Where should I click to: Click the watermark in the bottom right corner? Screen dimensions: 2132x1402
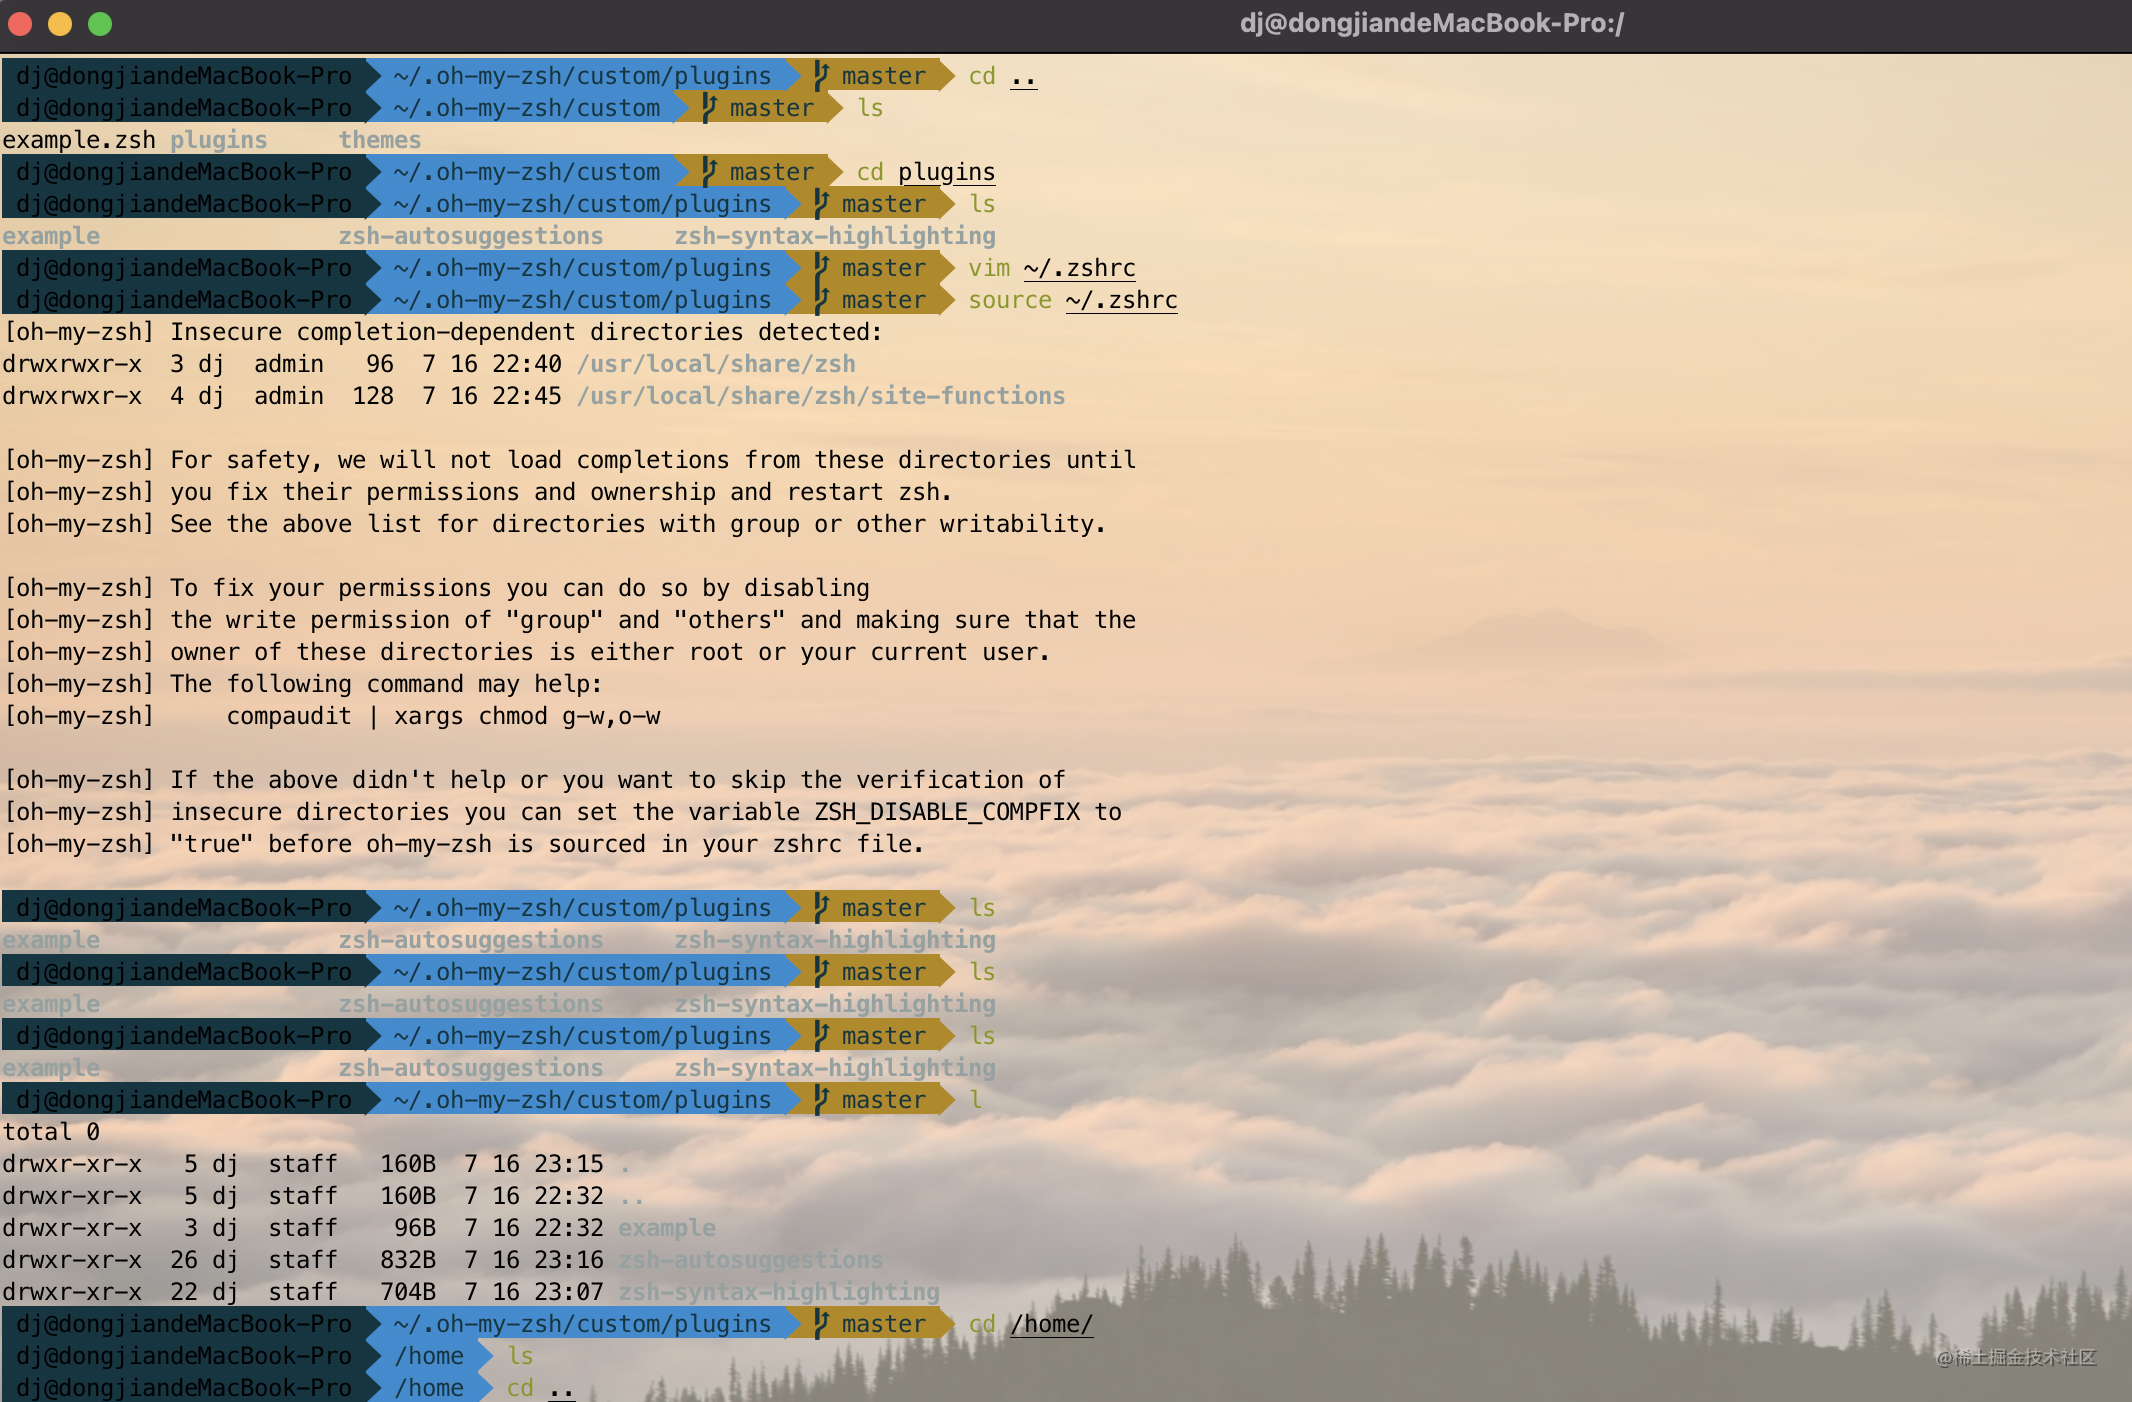pos(2020,1355)
